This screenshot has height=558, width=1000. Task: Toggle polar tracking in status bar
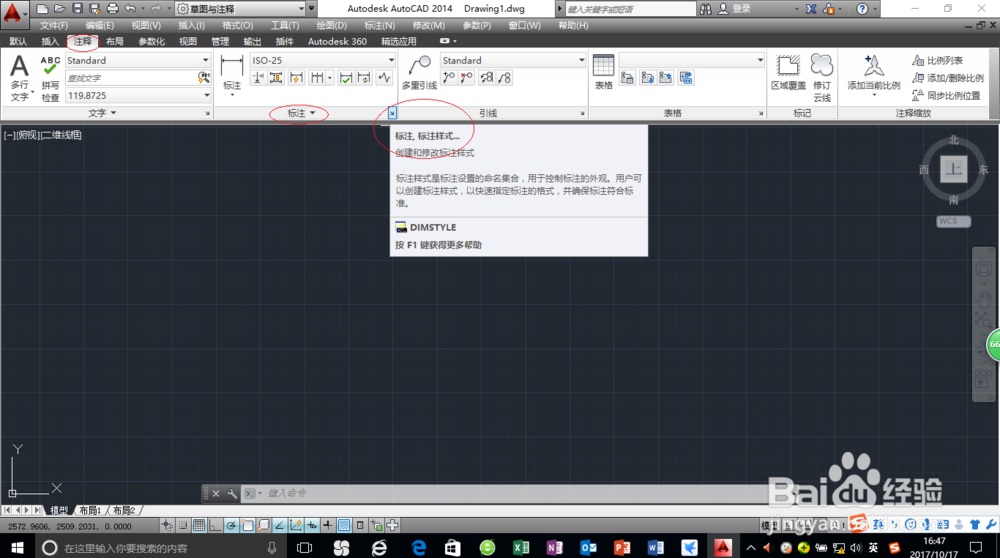(231, 525)
